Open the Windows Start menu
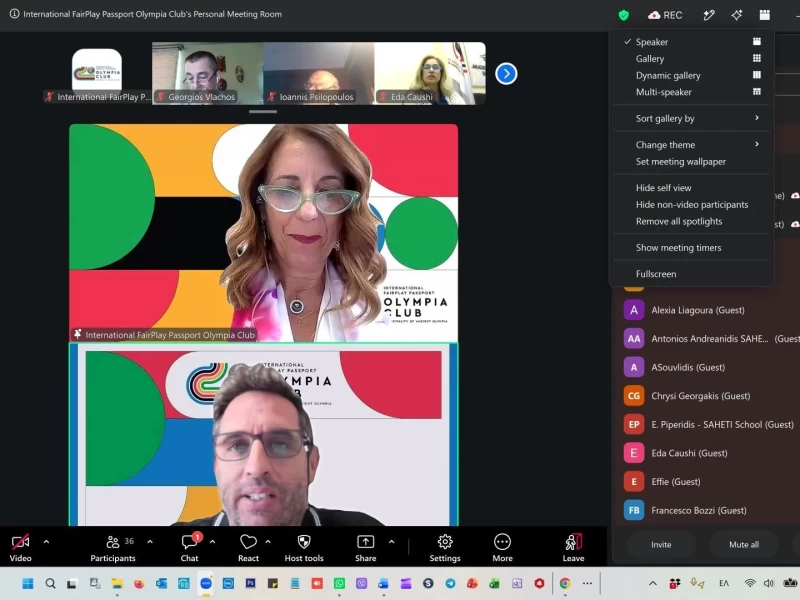The height and width of the screenshot is (600, 800). 28,583
